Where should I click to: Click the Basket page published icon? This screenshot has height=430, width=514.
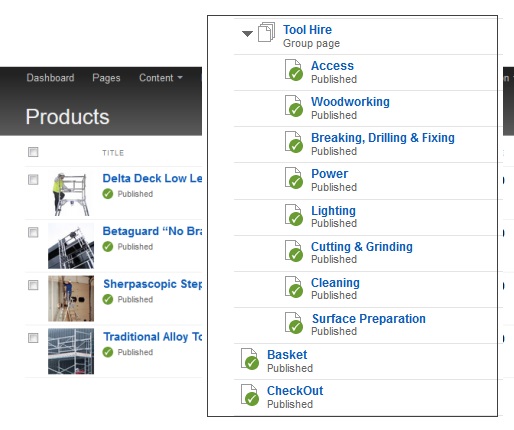tap(250, 359)
